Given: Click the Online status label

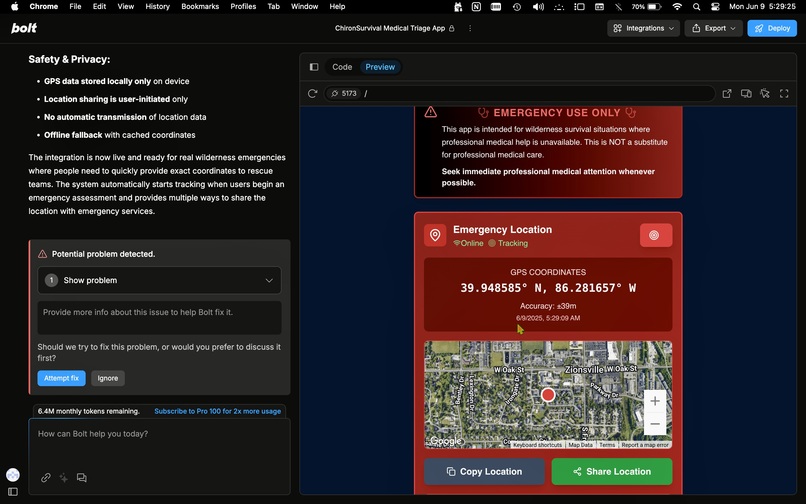Looking at the screenshot, I should 471,243.
